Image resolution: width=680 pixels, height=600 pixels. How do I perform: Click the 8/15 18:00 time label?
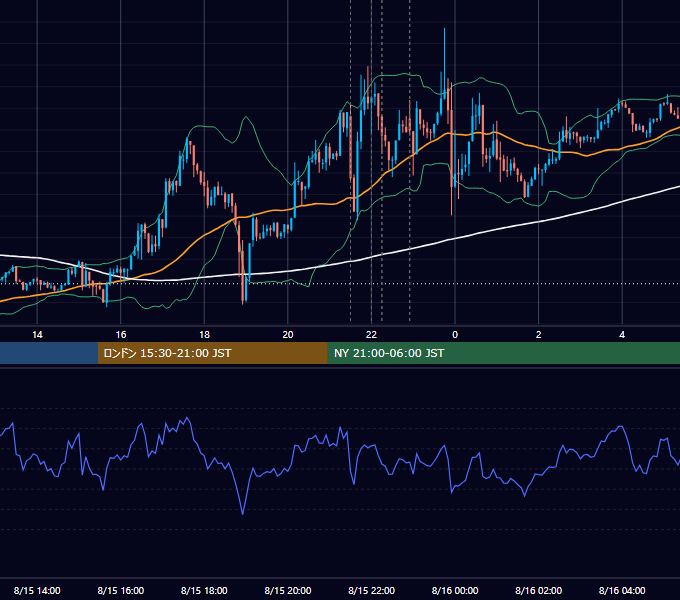[204, 590]
